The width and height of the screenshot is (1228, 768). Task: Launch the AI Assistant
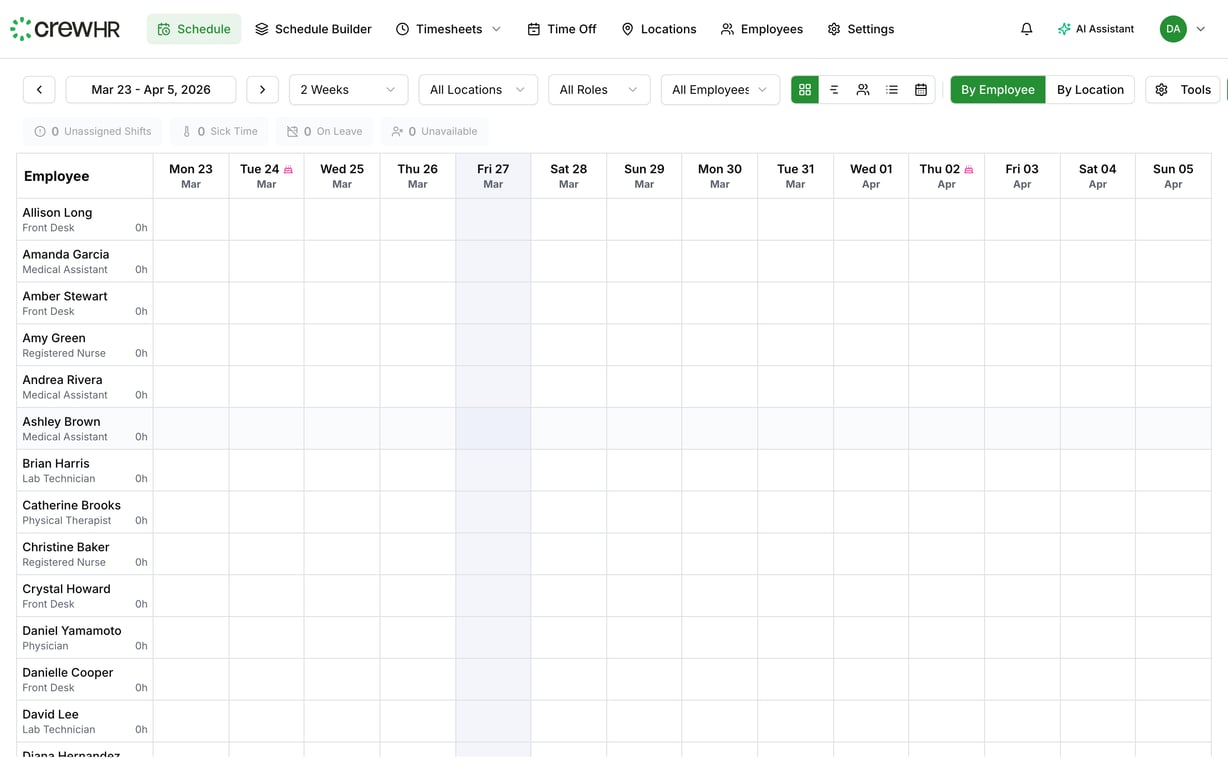[x=1096, y=29]
